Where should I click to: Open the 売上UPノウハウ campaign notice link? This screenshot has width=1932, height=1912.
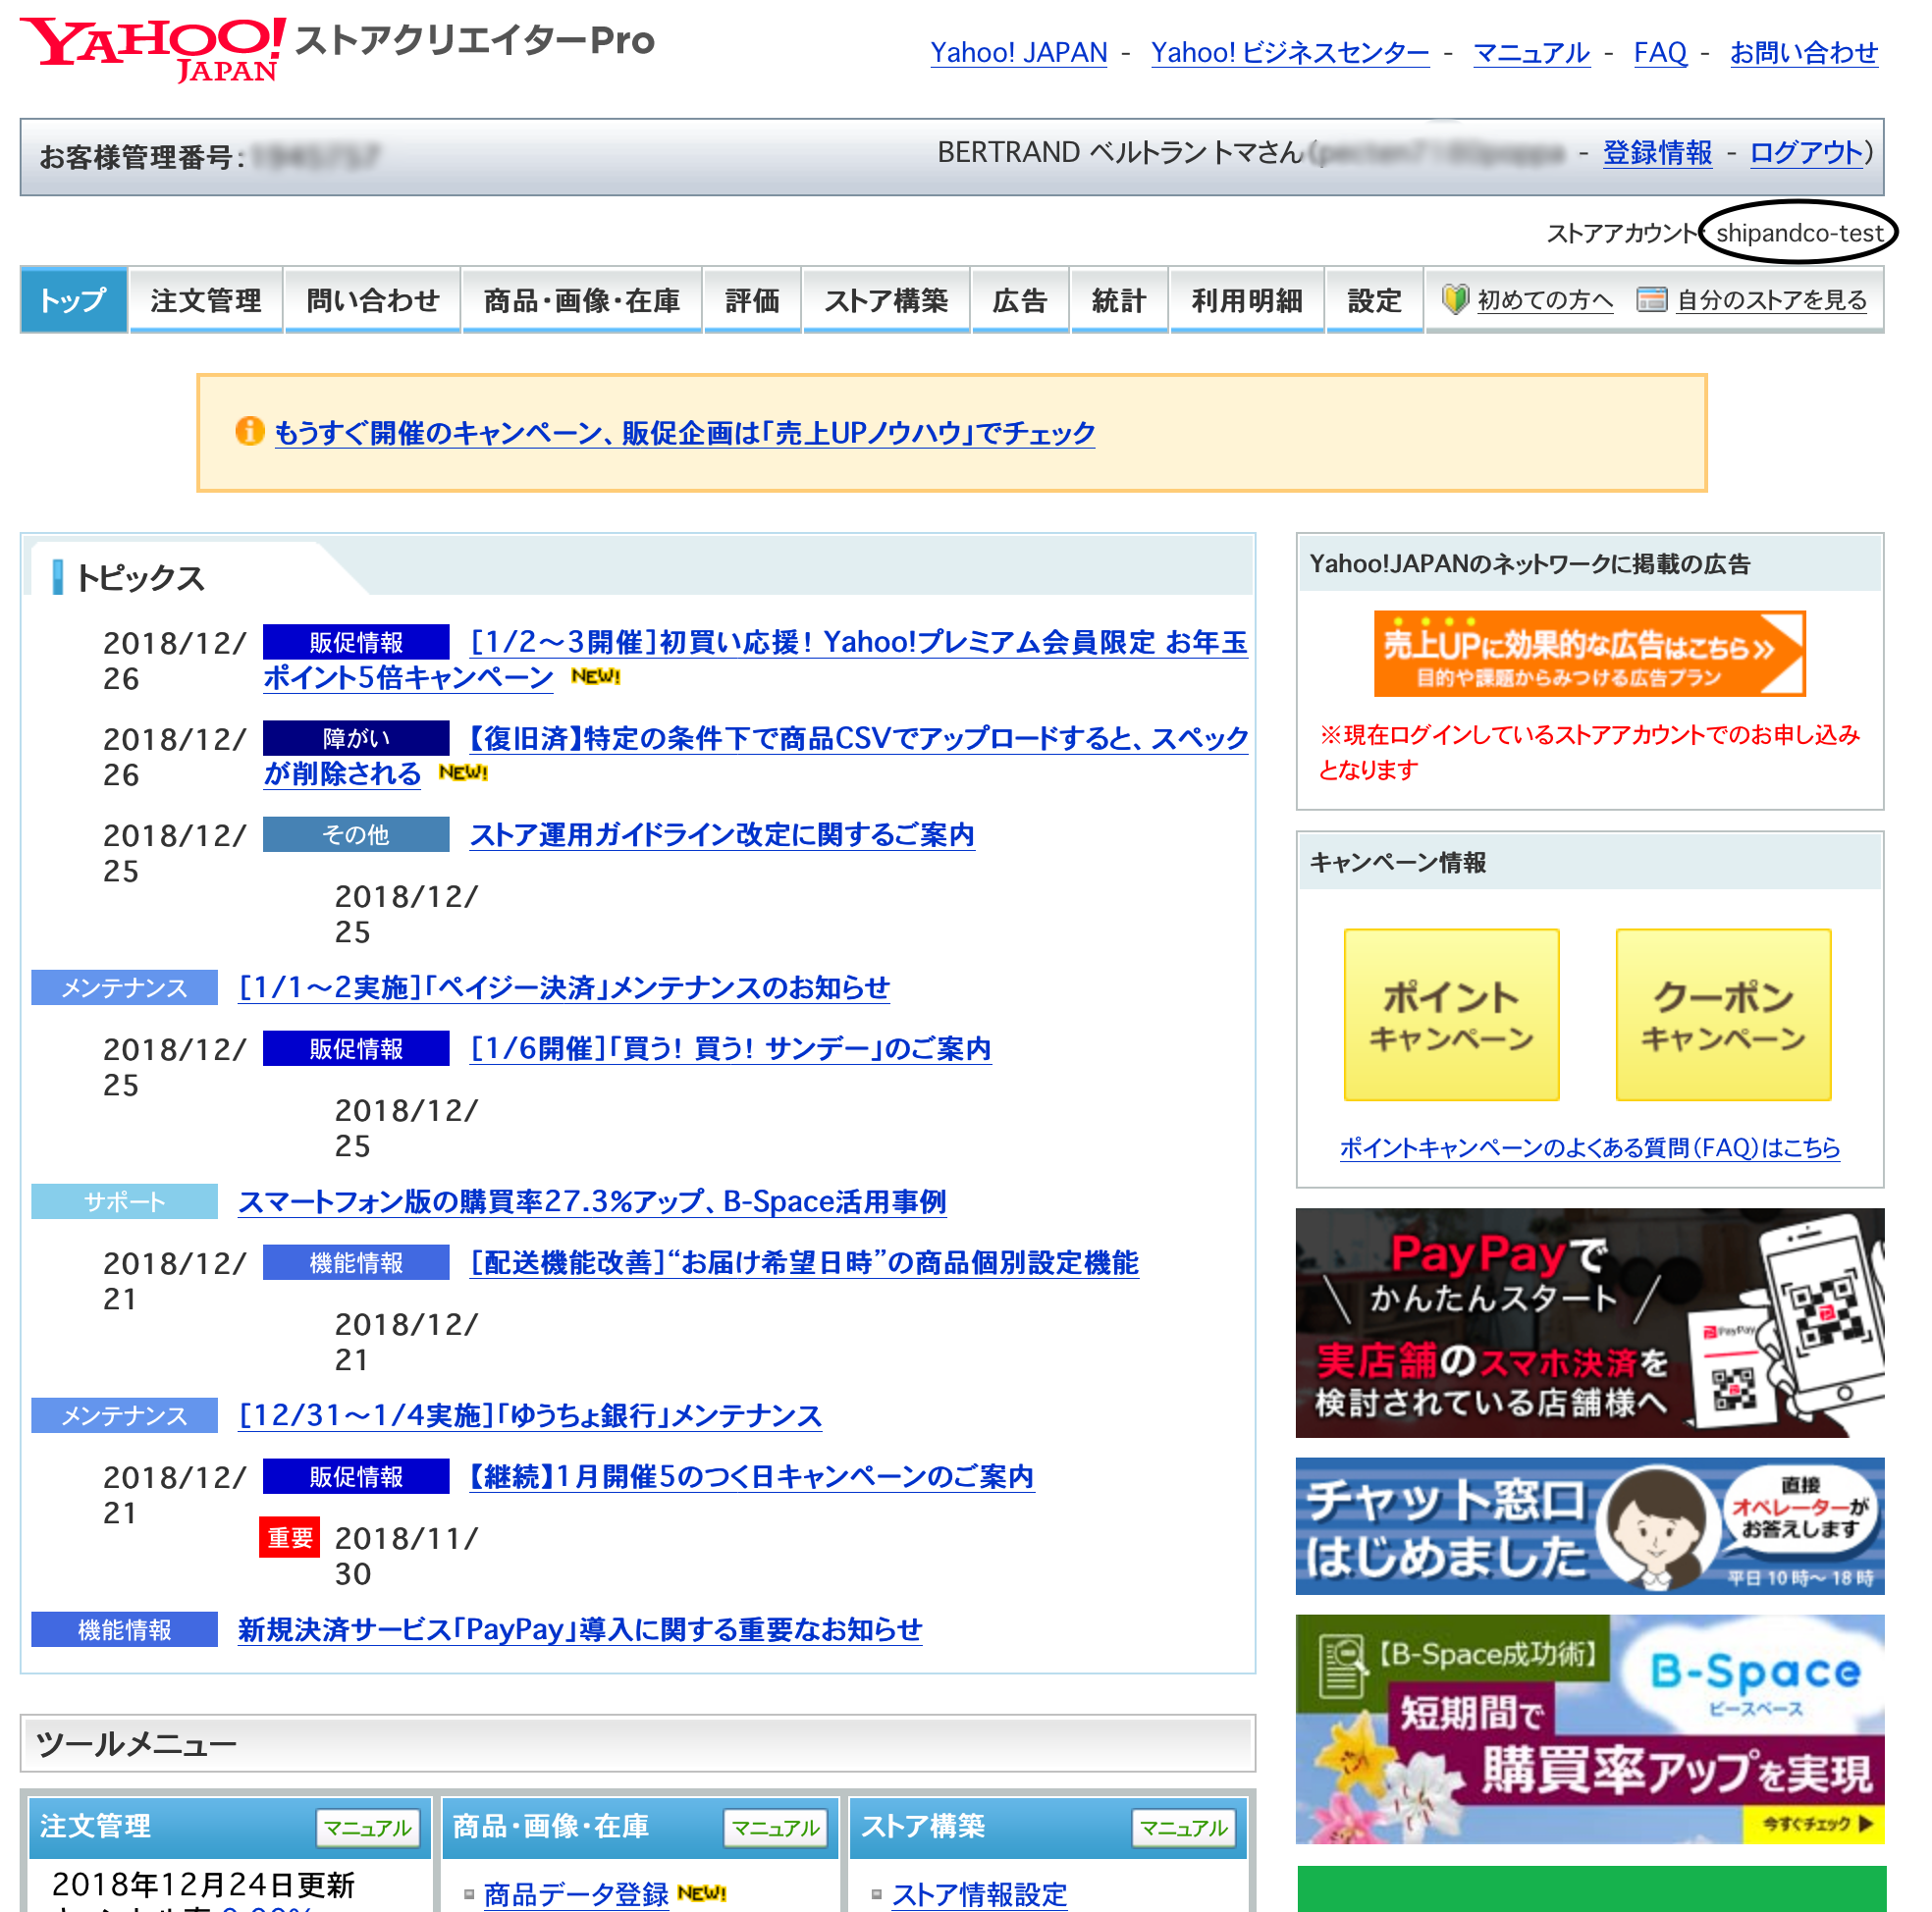tap(685, 433)
